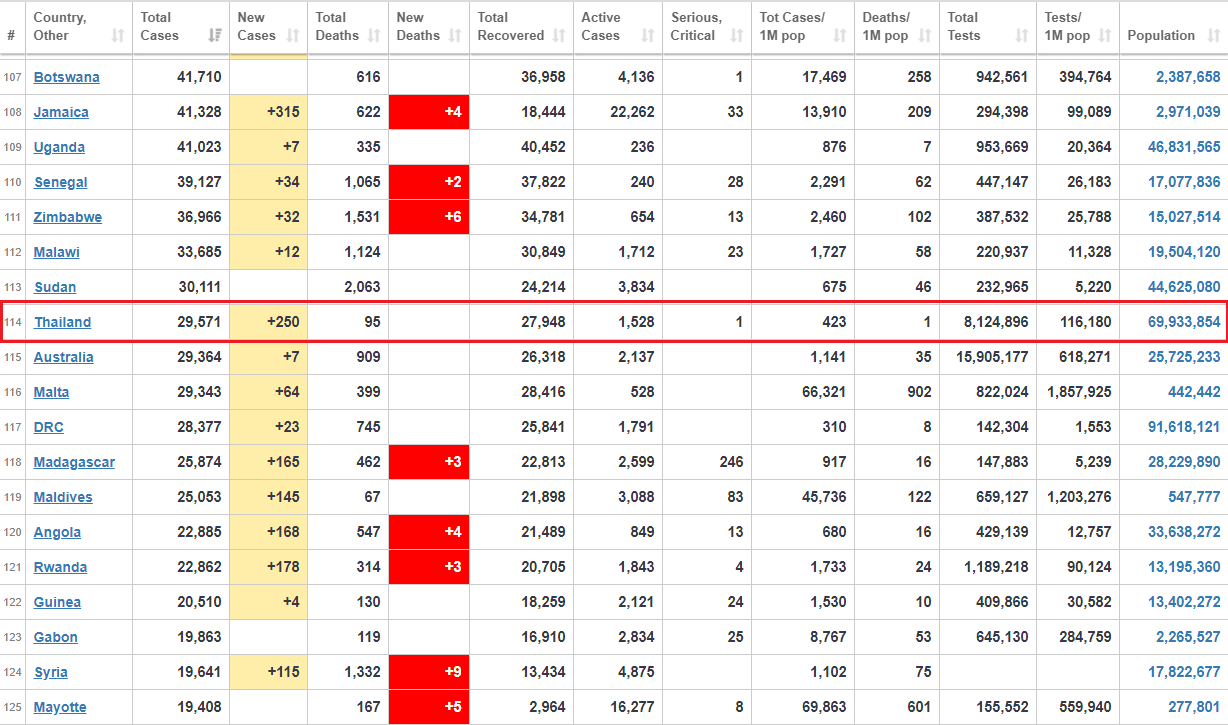
Task: Sort countries alphabetically via Country header icon
Action: point(118,36)
